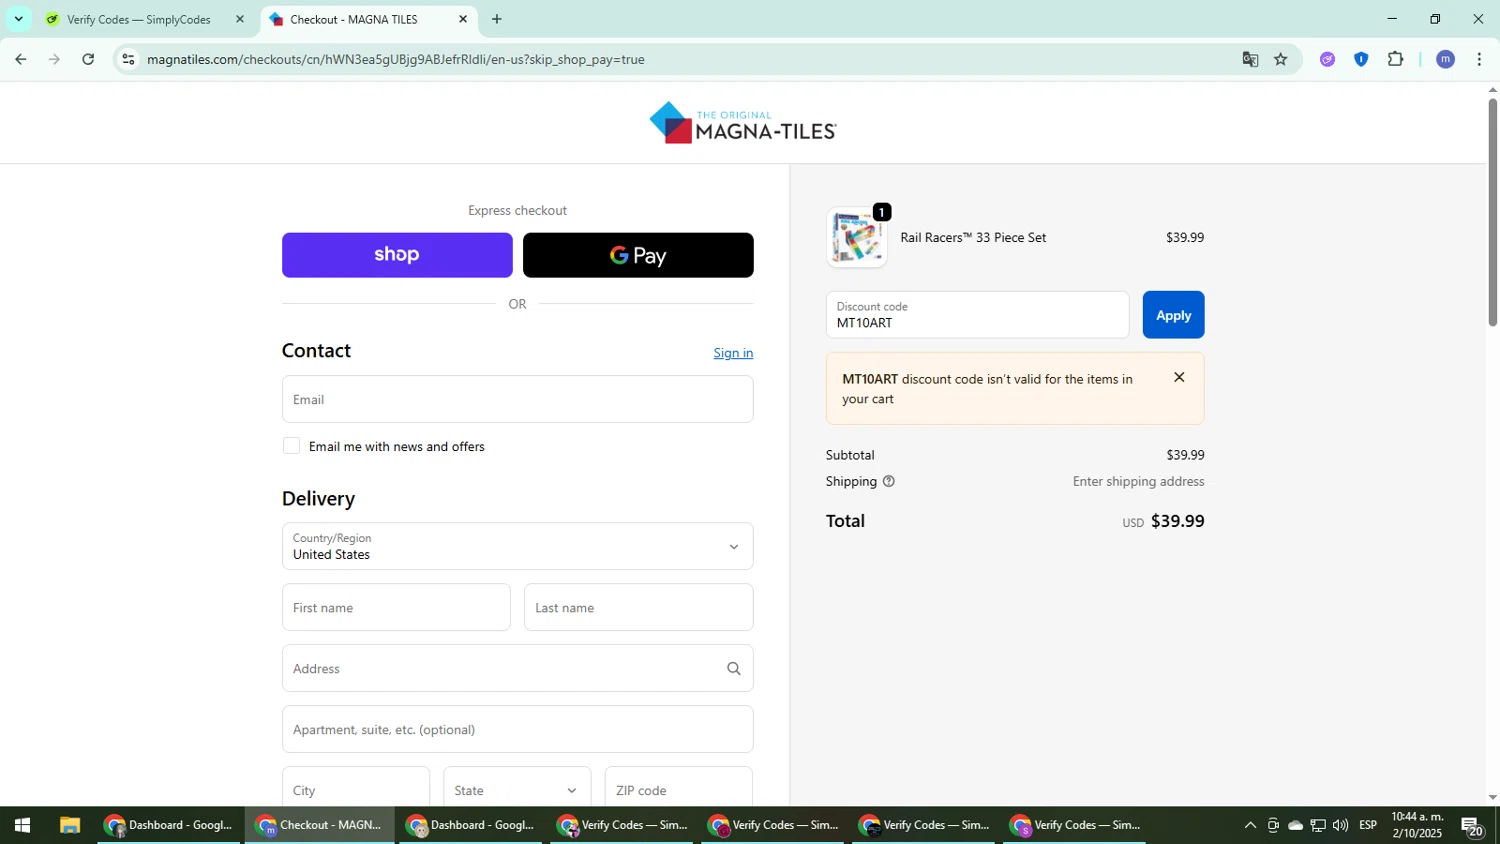
Task: Focus the Last name field
Action: coord(638,607)
